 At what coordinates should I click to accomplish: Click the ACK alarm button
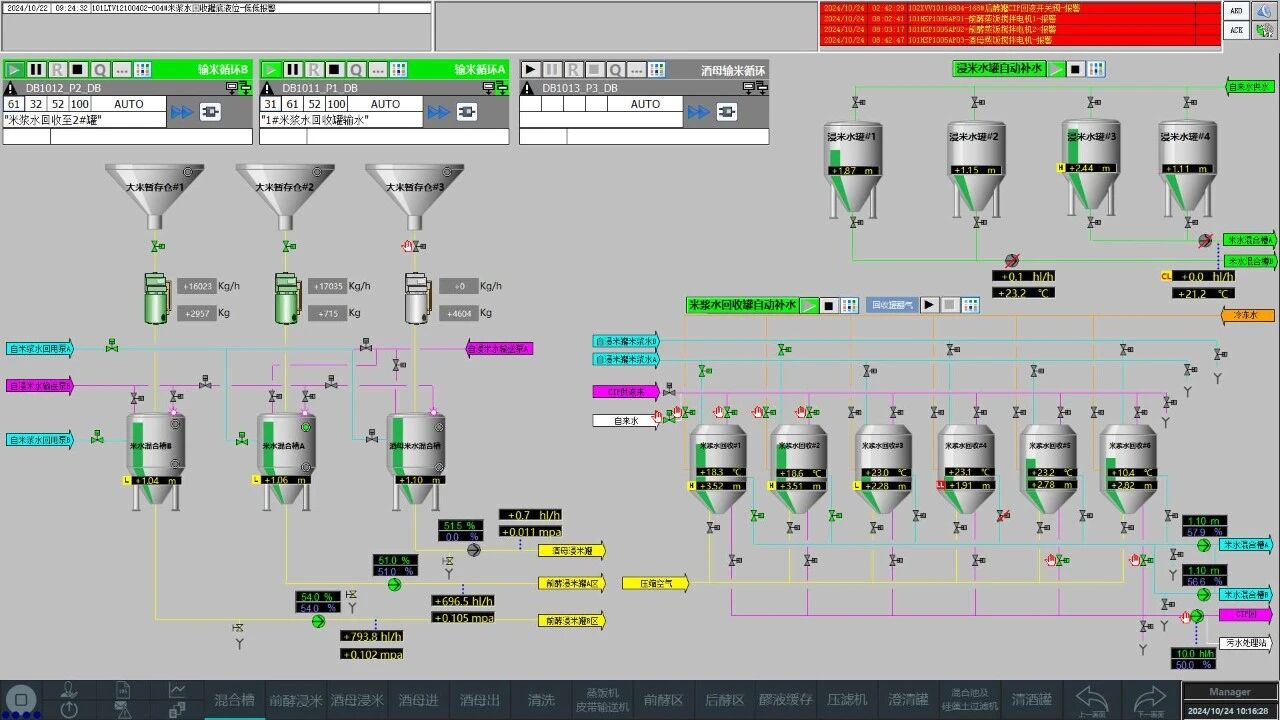1237,31
